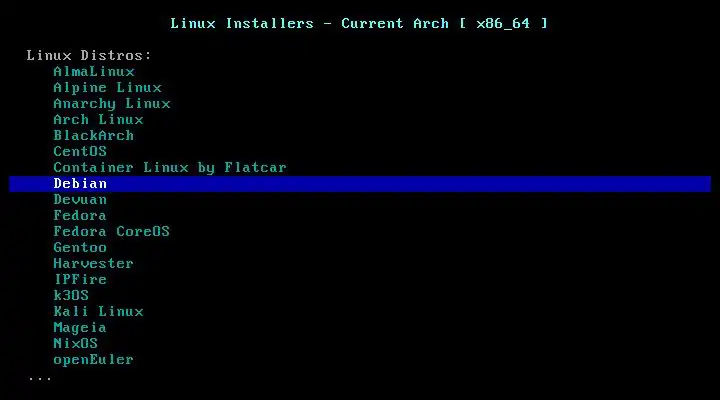Pick Arch Linux from the menu
The height and width of the screenshot is (400, 720).
pyautogui.click(x=98, y=119)
